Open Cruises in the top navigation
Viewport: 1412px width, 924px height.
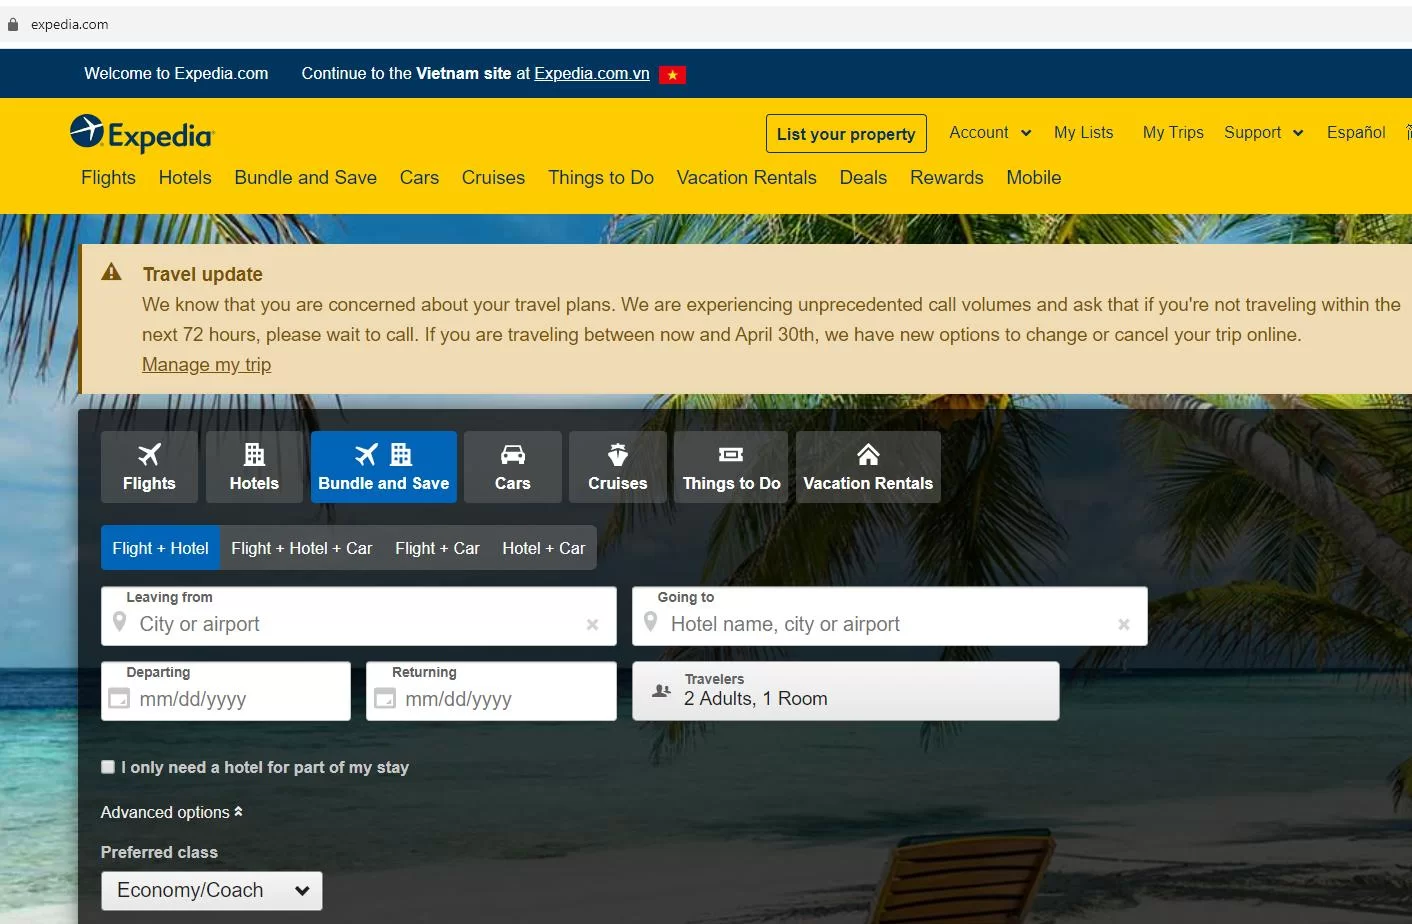point(493,178)
